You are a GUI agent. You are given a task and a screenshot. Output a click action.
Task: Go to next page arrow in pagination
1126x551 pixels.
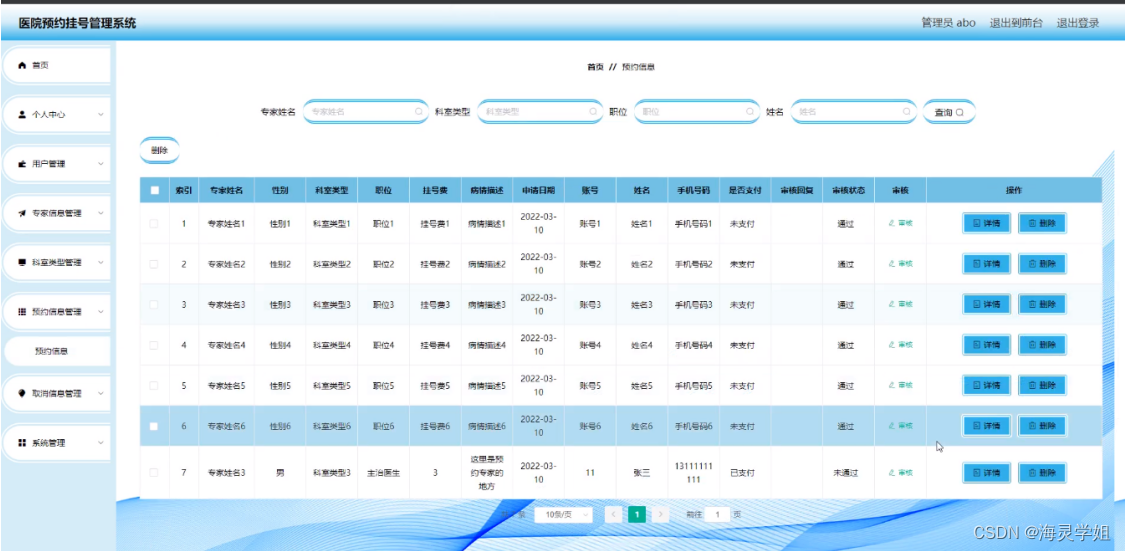click(661, 514)
